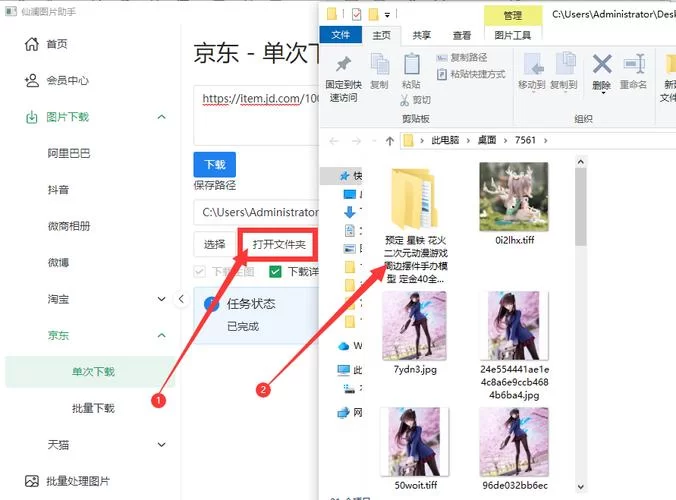676x500 pixels.
Task: Select 单次下载 under 京东
Action: tap(91, 372)
